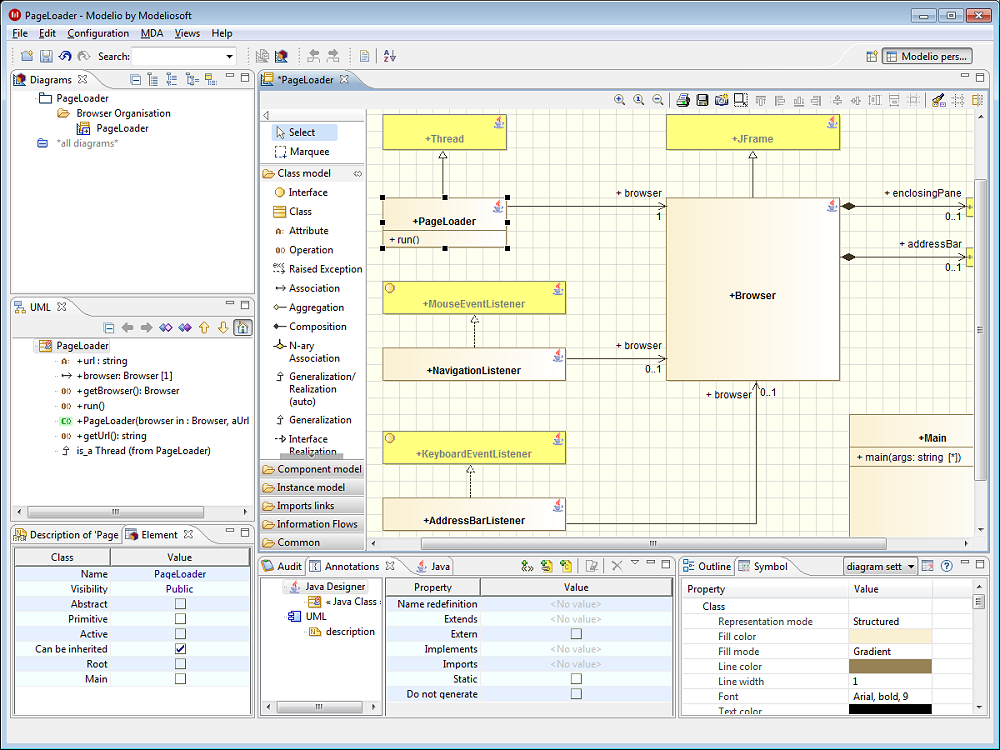This screenshot has height=750, width=1000.
Task: Select the Aggregation tool in palette
Action: (x=316, y=308)
